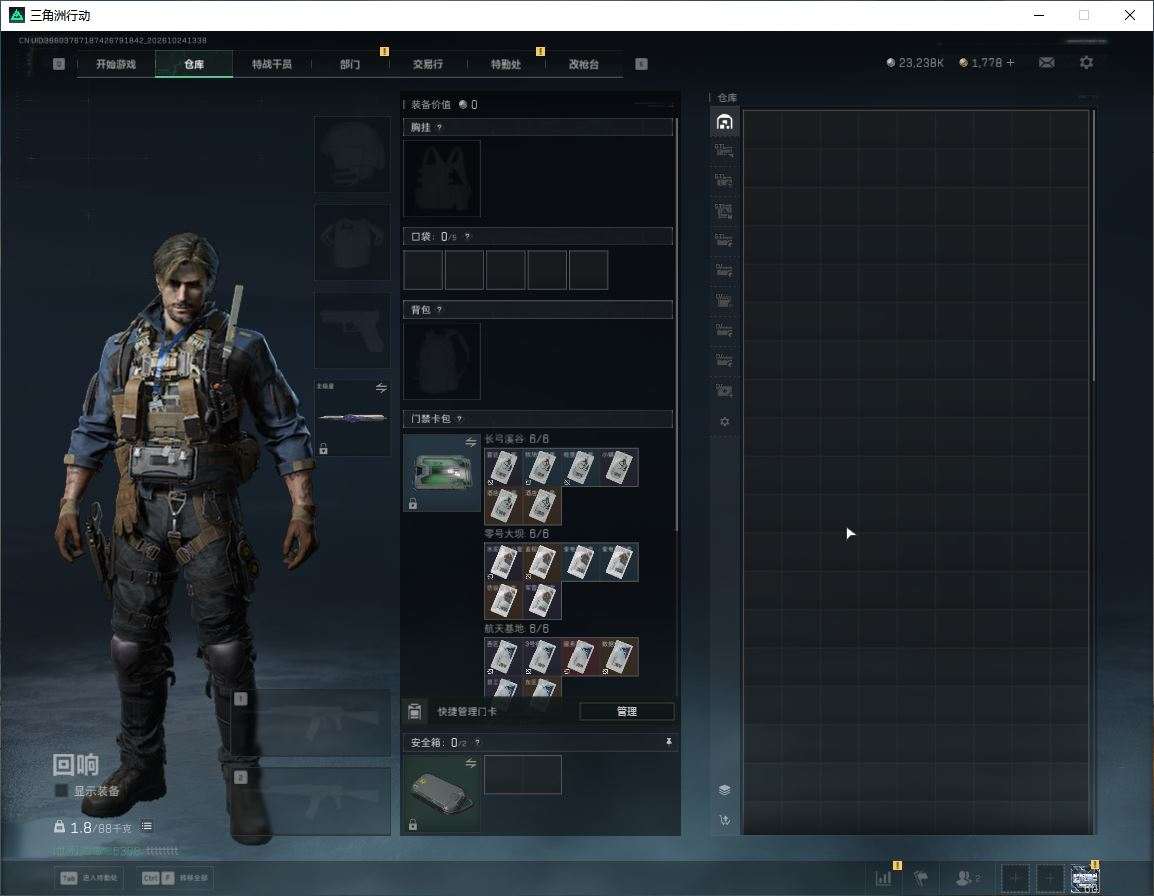Click the first keycard under 航天基地
The image size is (1154, 896).
point(504,657)
